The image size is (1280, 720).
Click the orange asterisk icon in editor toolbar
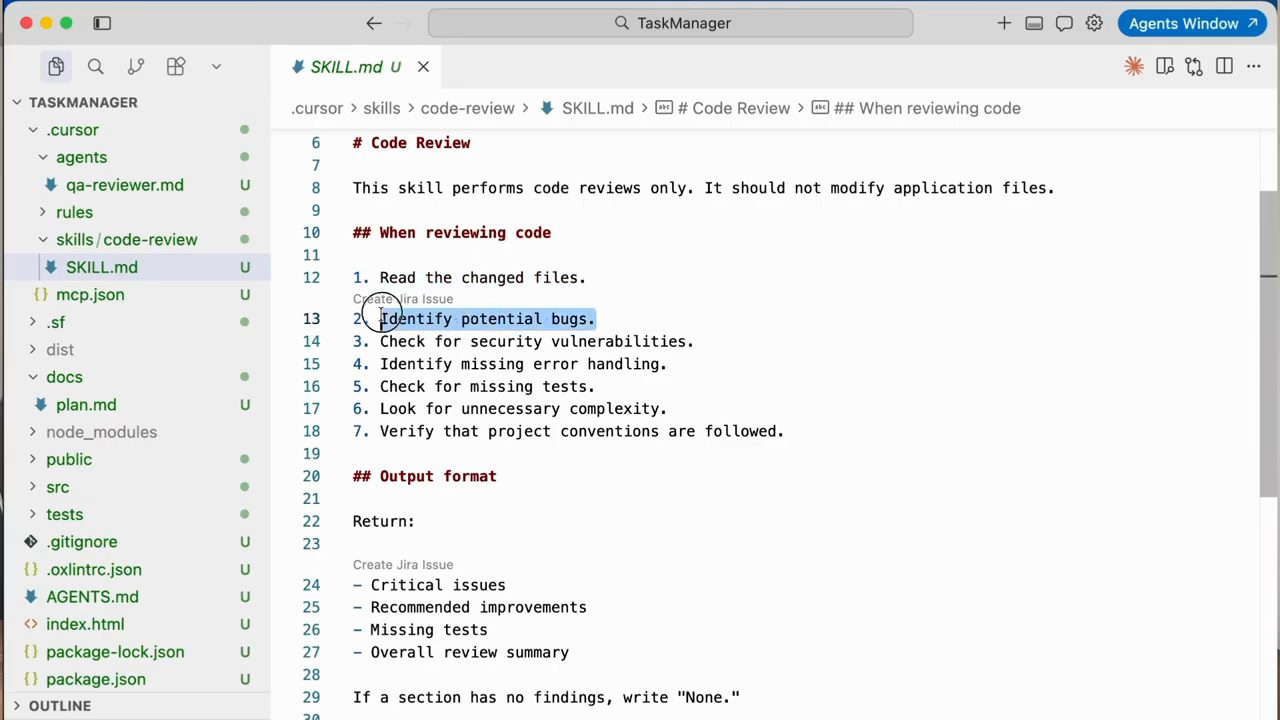[x=1134, y=67]
